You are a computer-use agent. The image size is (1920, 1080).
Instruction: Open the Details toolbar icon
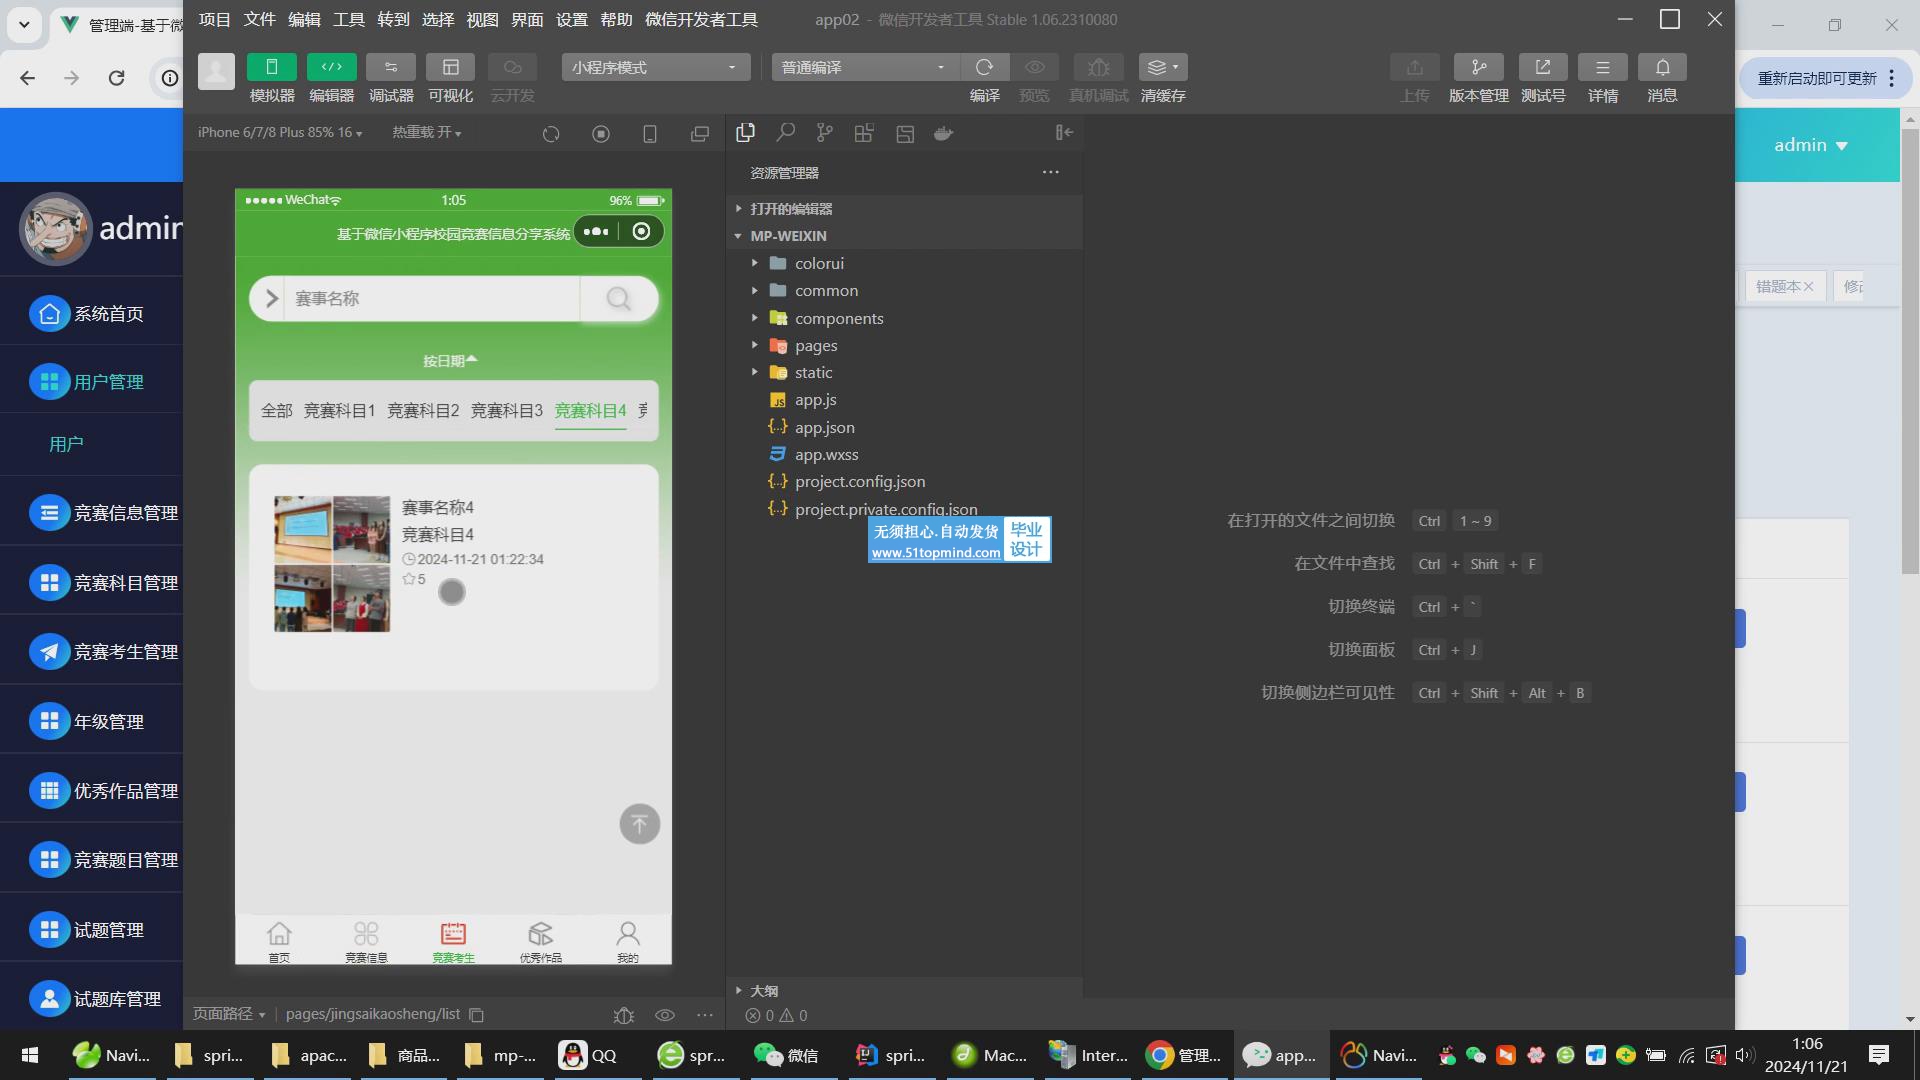tap(1602, 67)
